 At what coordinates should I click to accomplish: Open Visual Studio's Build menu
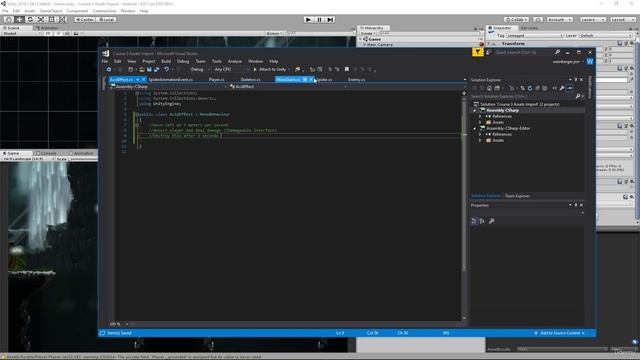(166, 61)
